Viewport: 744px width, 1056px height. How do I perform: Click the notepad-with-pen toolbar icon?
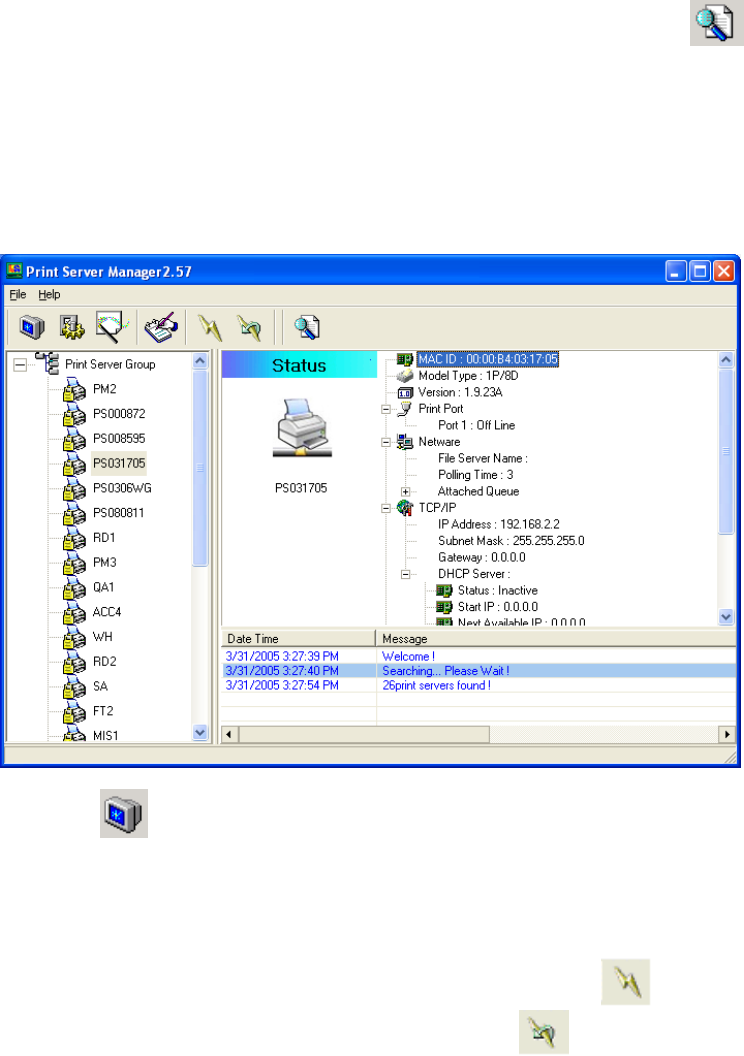pyautogui.click(x=162, y=327)
